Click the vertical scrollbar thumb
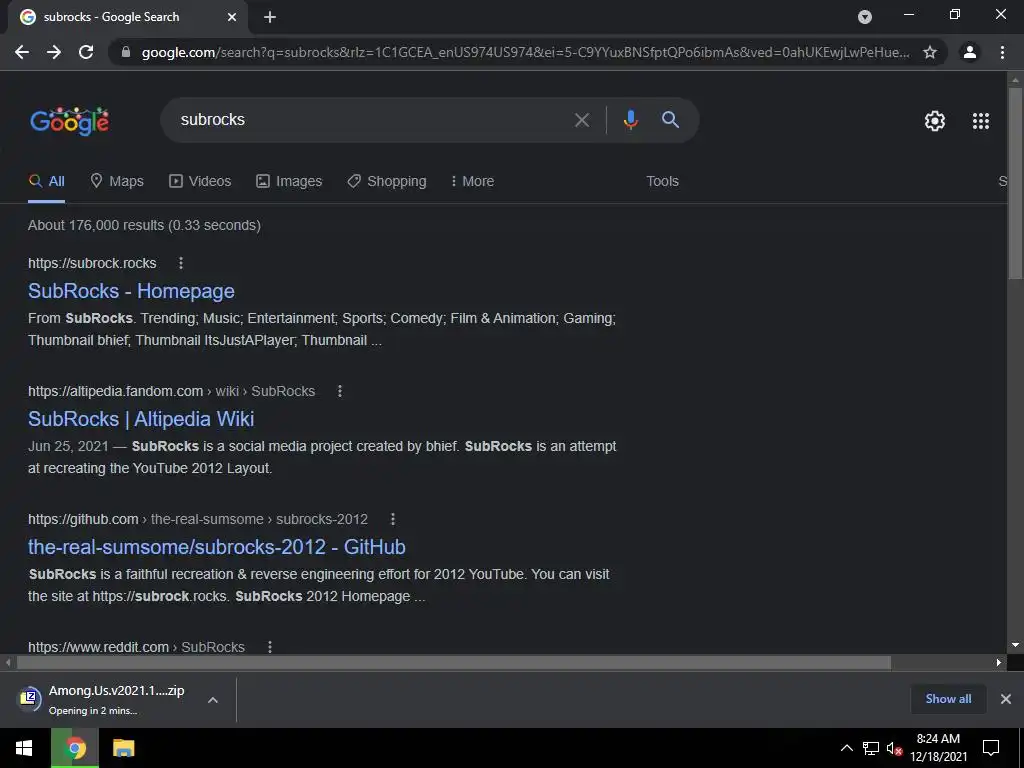1024x768 pixels. pos(1015,183)
